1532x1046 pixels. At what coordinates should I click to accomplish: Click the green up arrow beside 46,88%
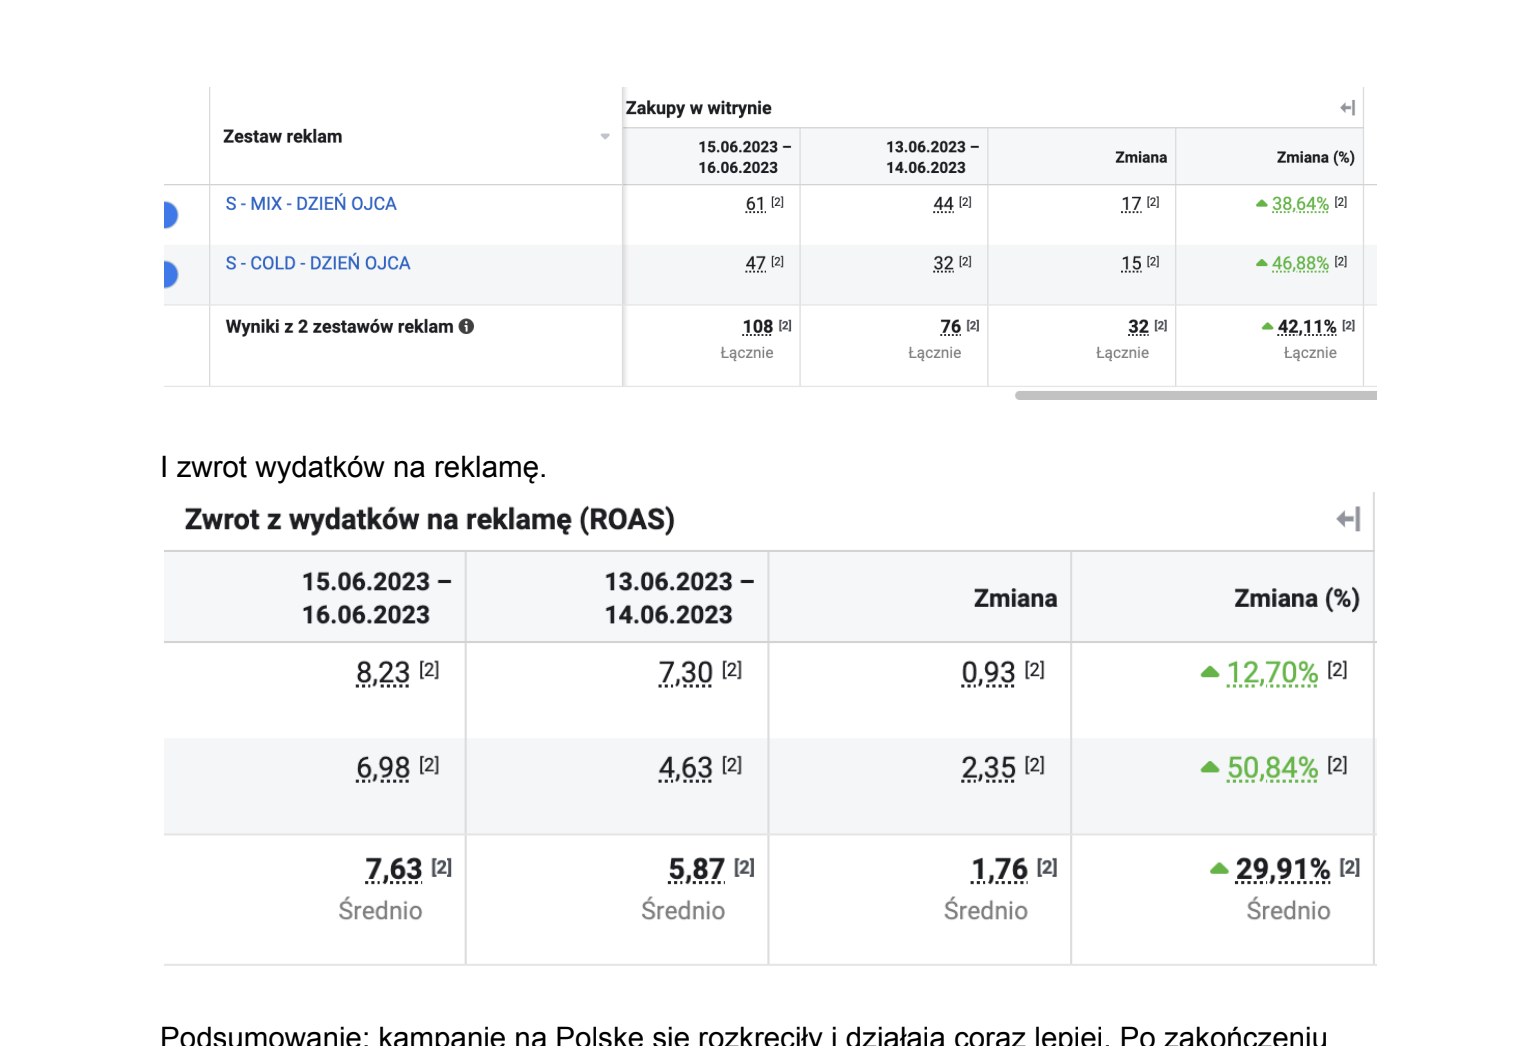tap(1261, 264)
